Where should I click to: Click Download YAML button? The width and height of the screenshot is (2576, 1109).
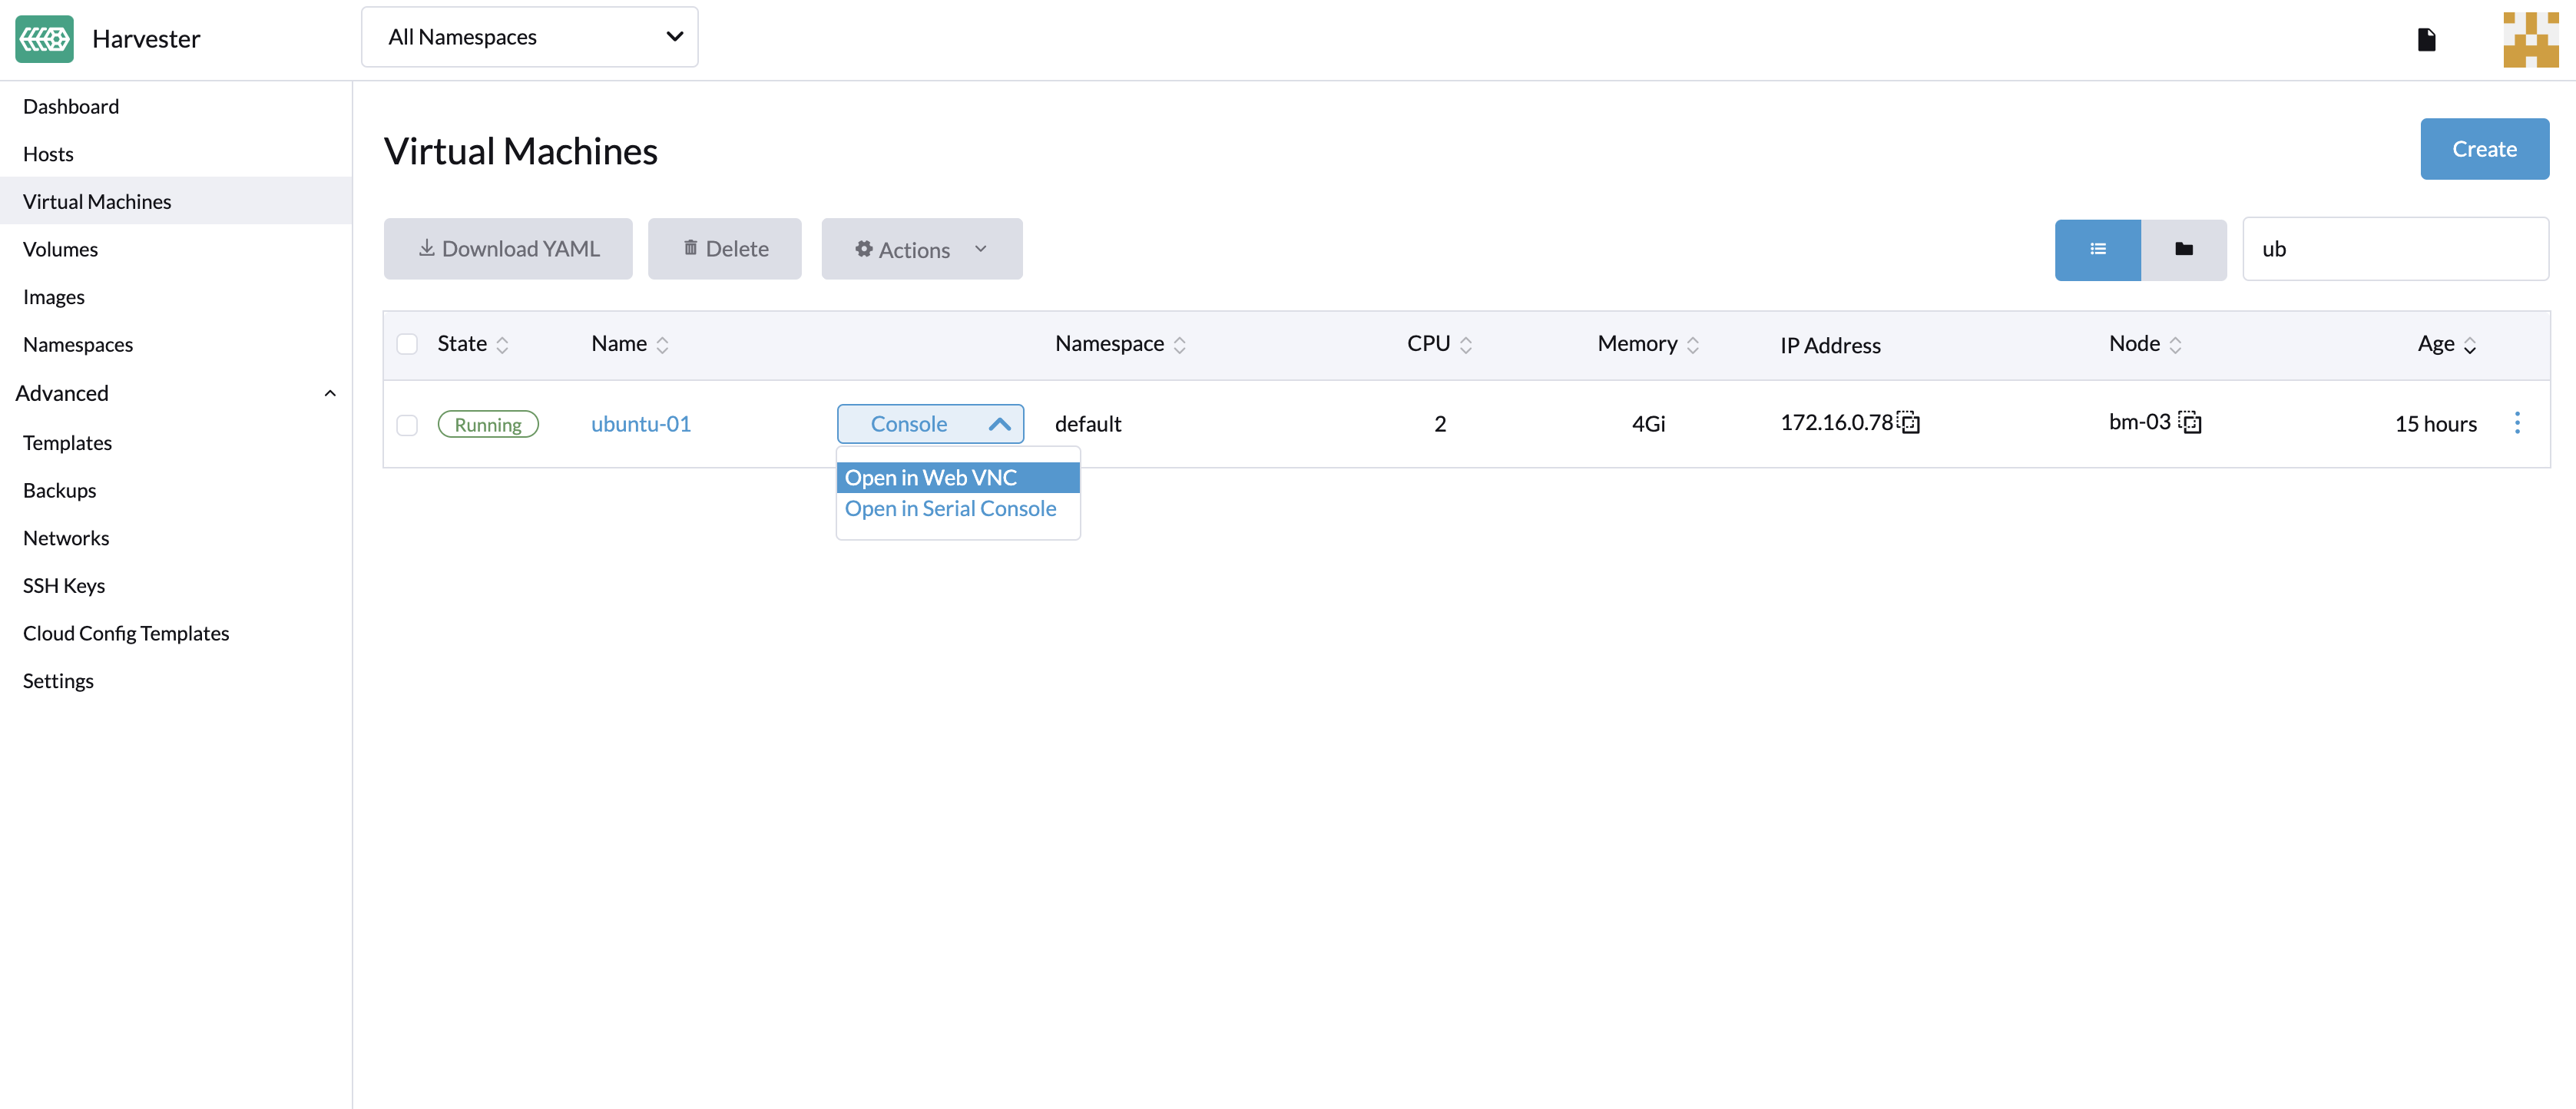point(508,249)
